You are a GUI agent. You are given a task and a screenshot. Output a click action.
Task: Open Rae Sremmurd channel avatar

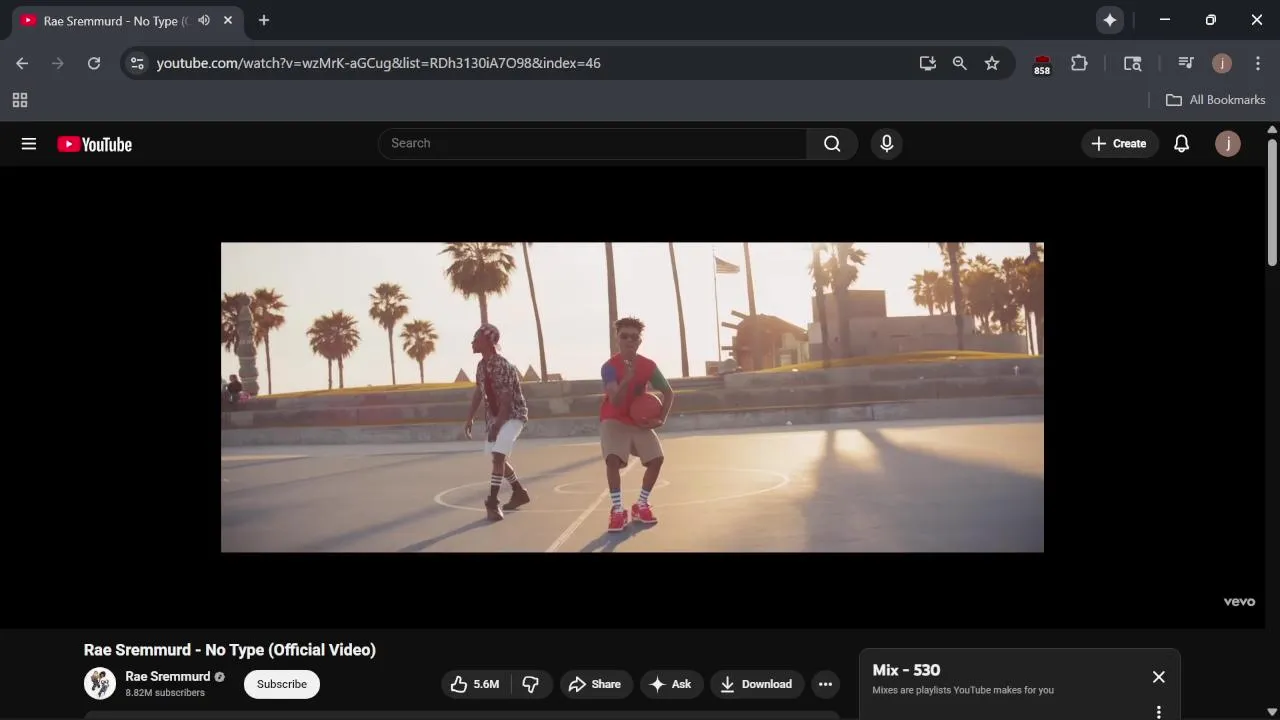[x=100, y=684]
